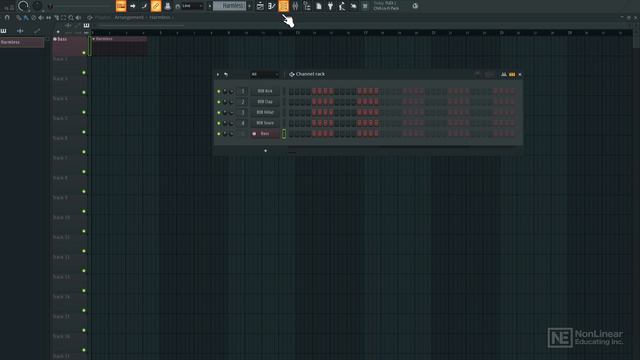This screenshot has width=640, height=360.
Task: Open the 808 Kick channel button
Action: click(x=265, y=91)
